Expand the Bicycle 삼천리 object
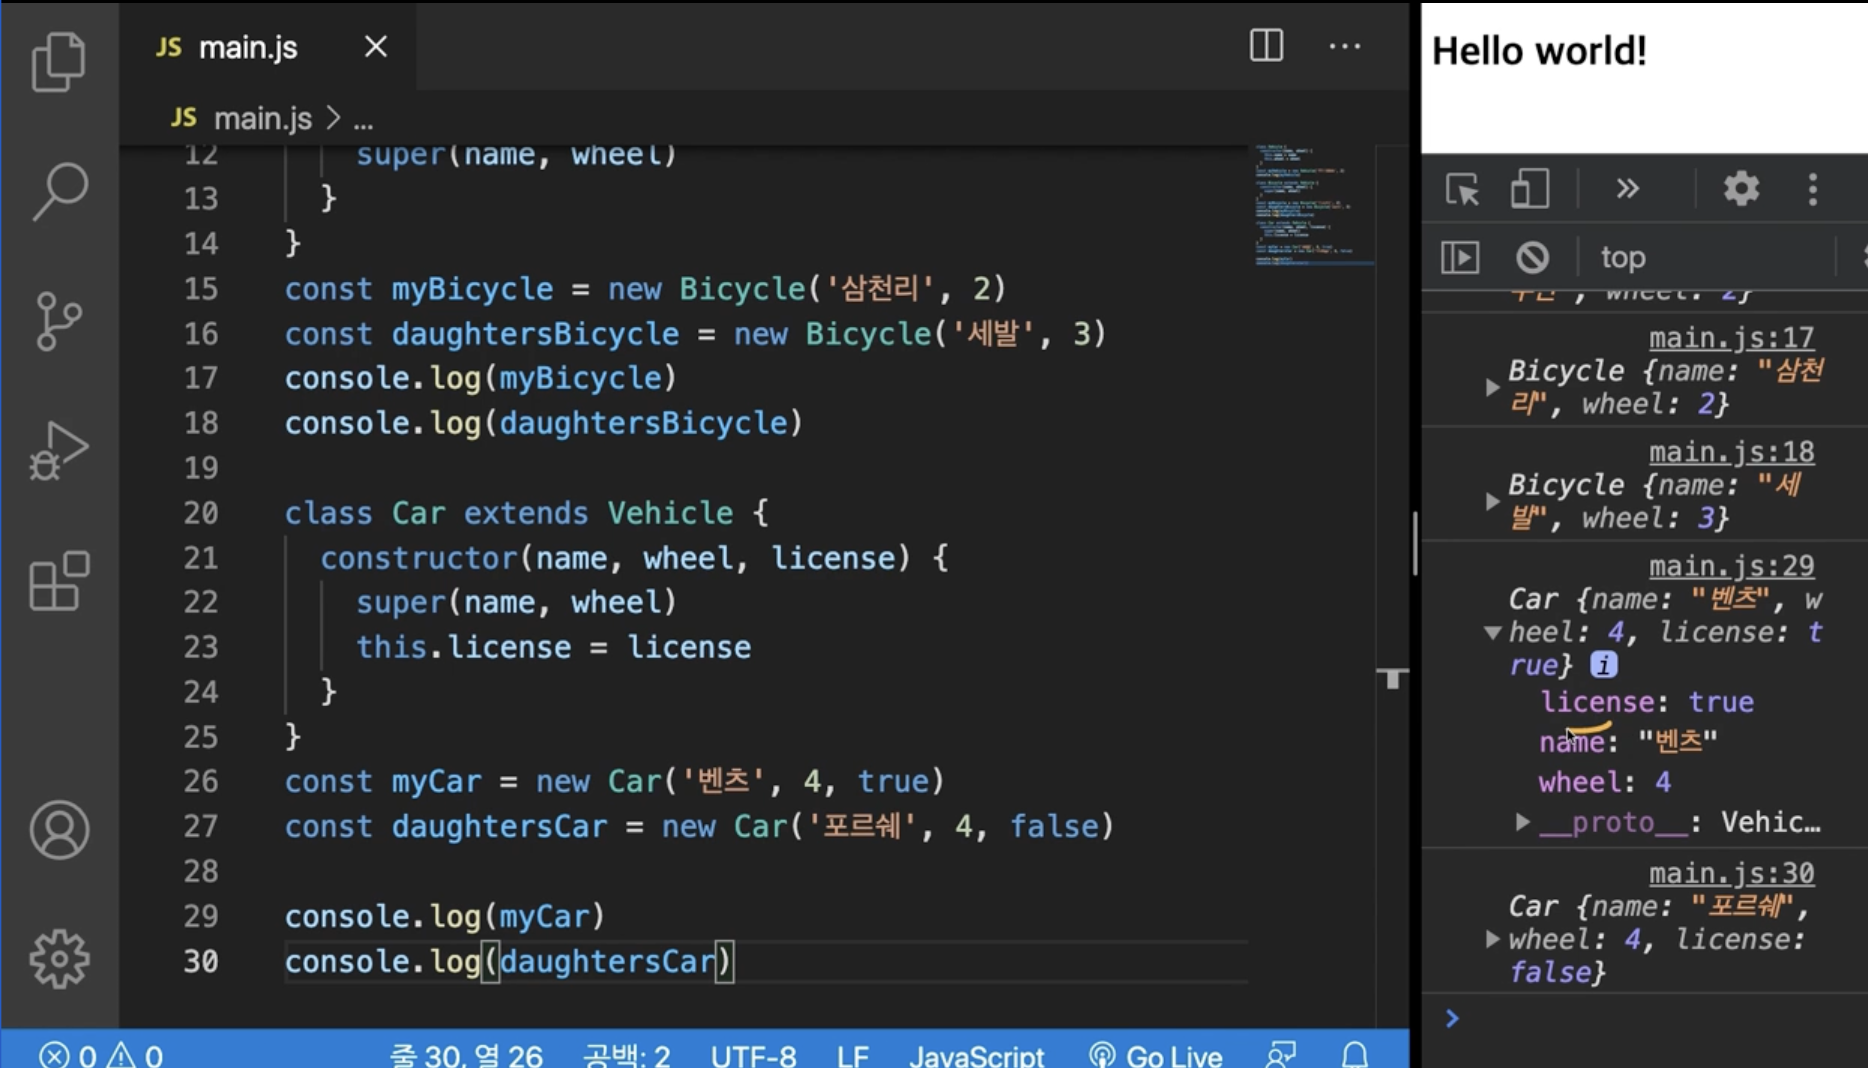 pyautogui.click(x=1492, y=387)
